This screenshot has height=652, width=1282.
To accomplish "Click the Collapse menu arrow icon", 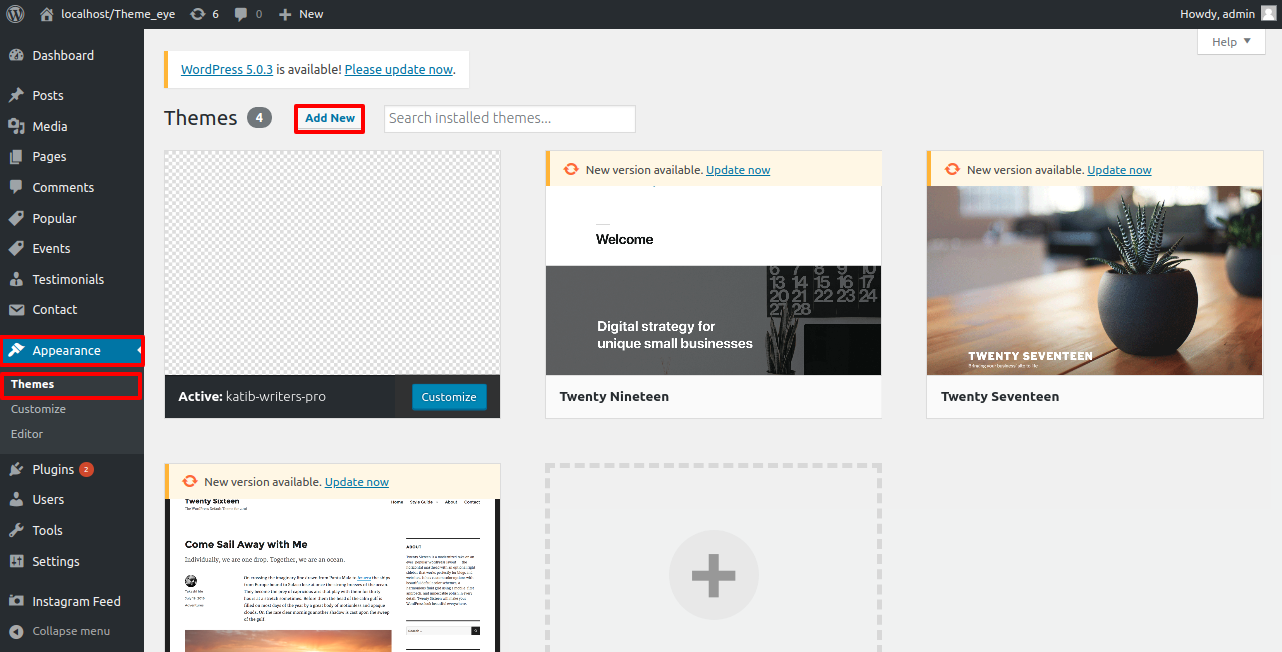I will pos(16,631).
